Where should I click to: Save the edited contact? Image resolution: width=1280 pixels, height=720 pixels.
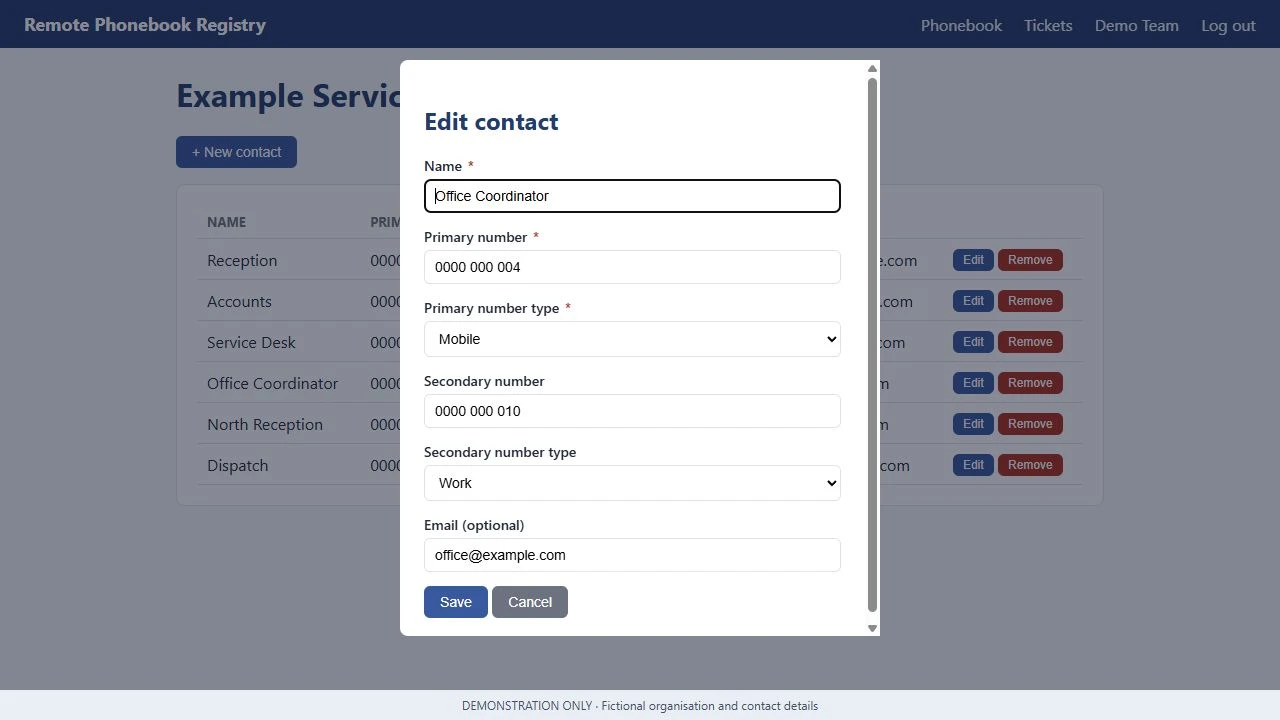455,602
